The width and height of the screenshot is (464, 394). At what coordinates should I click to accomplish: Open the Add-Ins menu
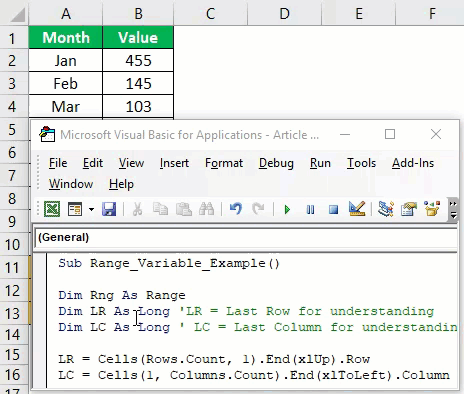coord(413,163)
